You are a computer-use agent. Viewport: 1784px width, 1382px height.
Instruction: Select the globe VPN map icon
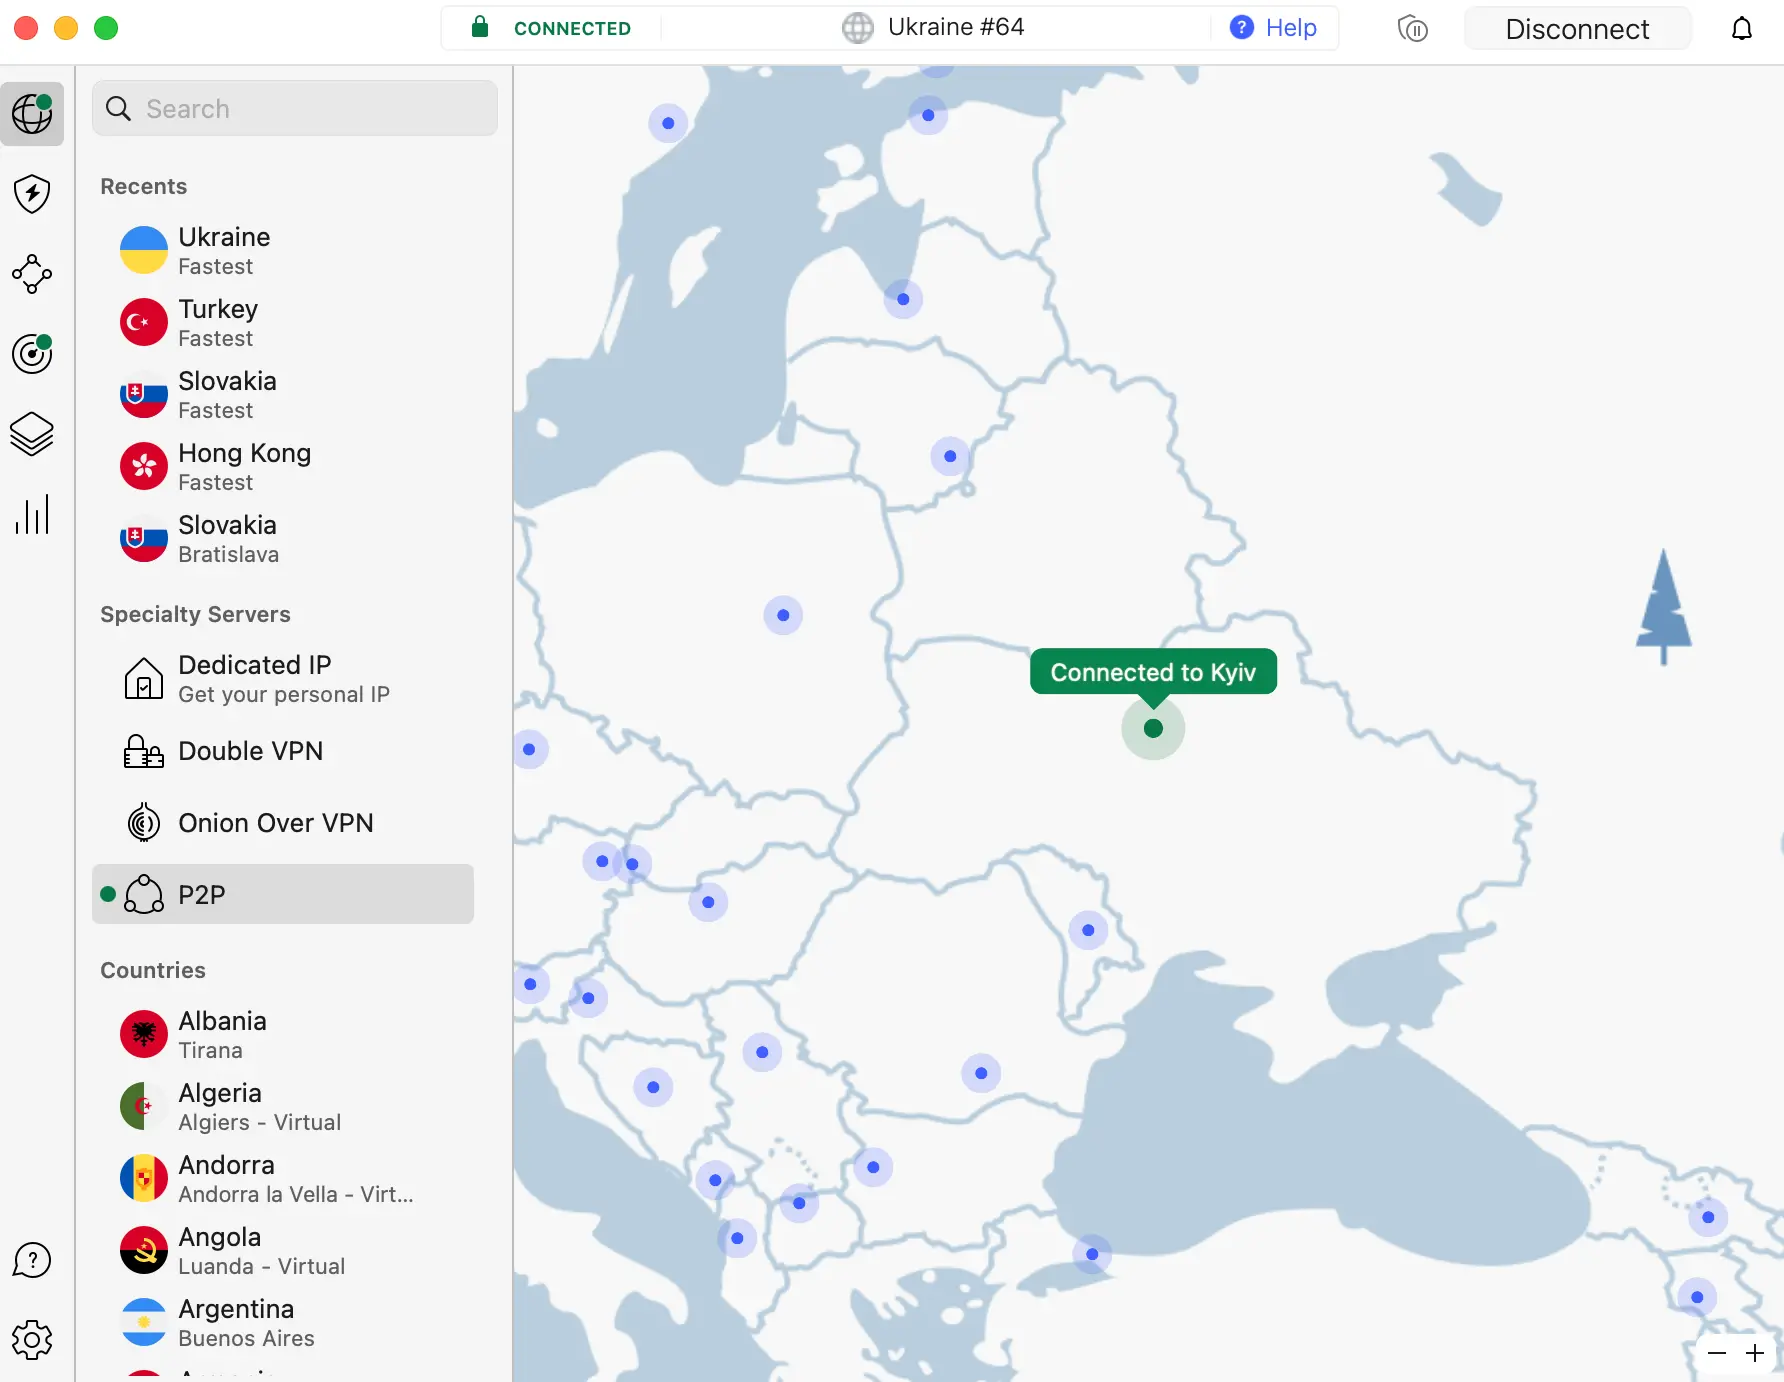(x=32, y=114)
